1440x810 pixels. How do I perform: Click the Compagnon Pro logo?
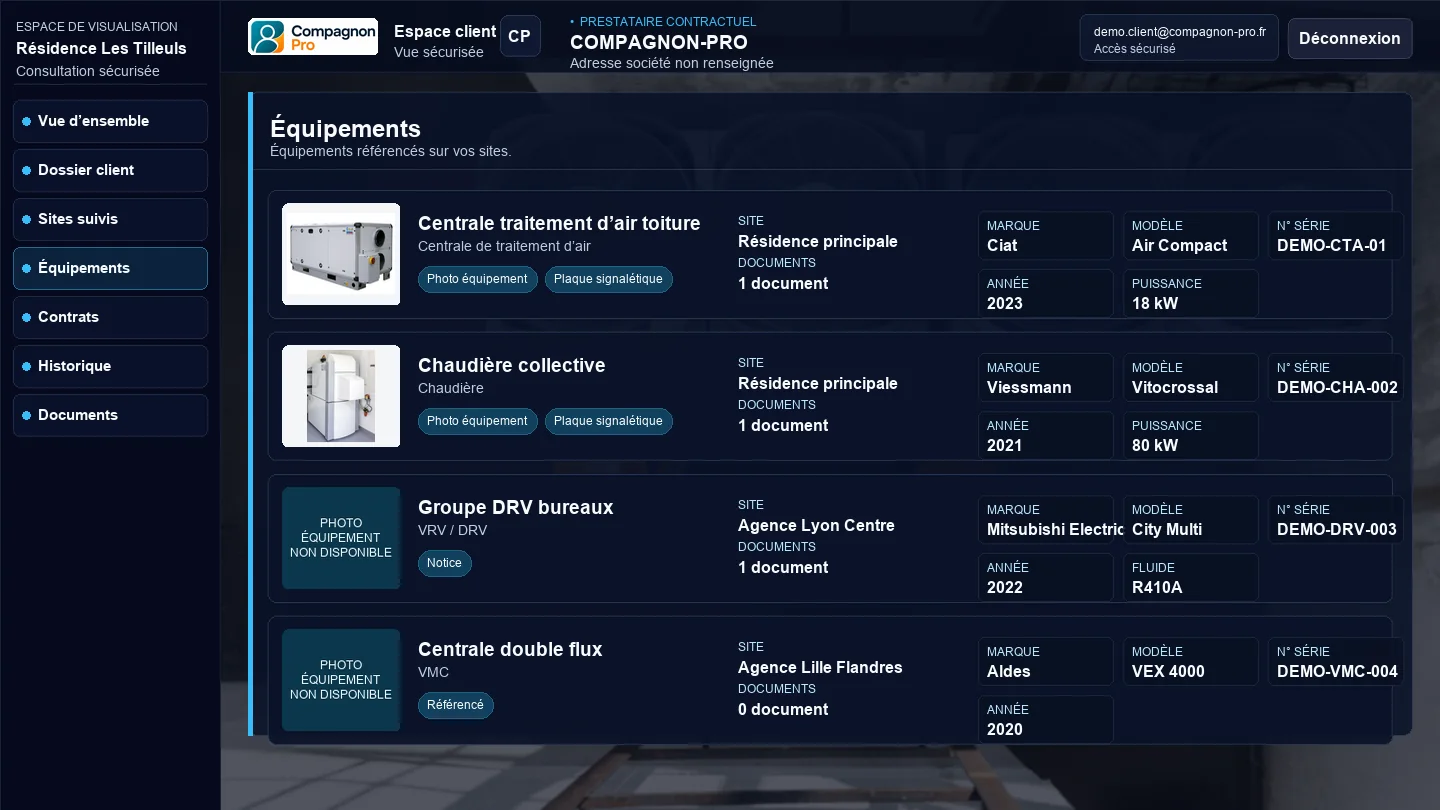pyautogui.click(x=313, y=37)
